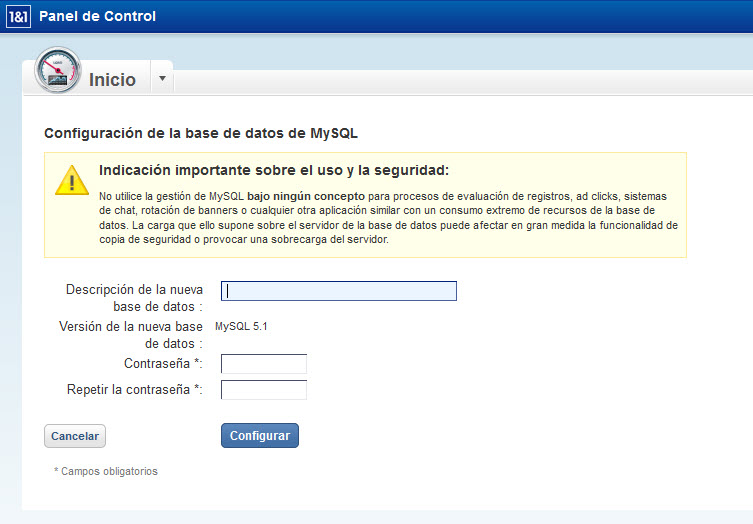Click the Indicación importante warning heading
The height and width of the screenshot is (524, 753).
pyautogui.click(x=274, y=170)
